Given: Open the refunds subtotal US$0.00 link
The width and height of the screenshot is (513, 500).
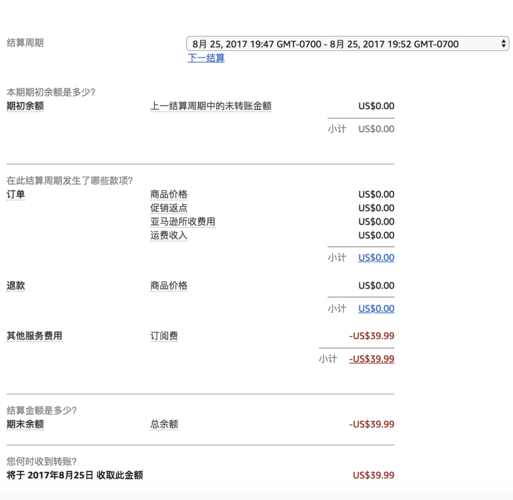Looking at the screenshot, I should (x=376, y=309).
